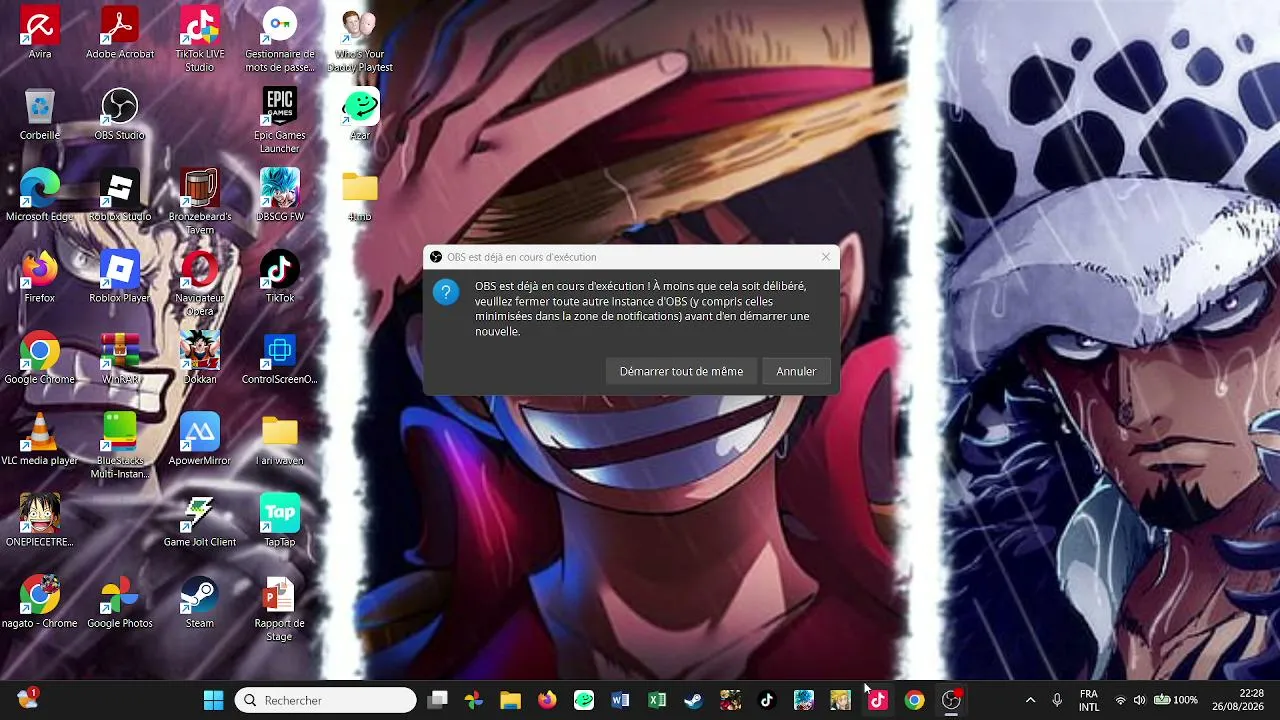The image size is (1280, 720).
Task: Select the Google Photos desktop icon
Action: tap(120, 602)
